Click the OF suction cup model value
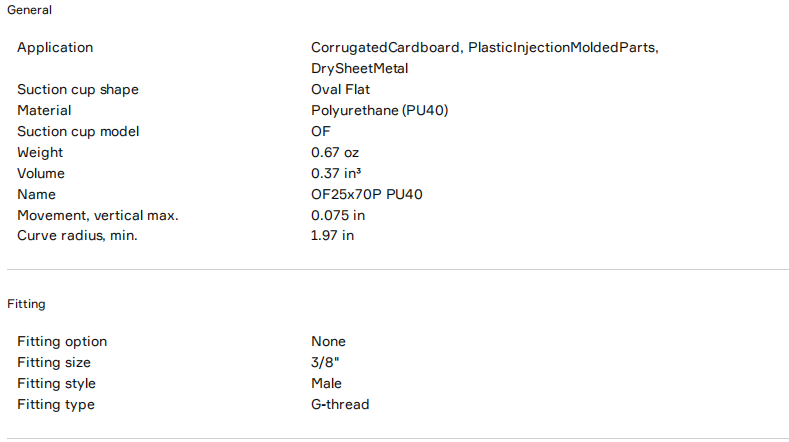Image resolution: width=789 pixels, height=442 pixels. pyautogui.click(x=321, y=132)
